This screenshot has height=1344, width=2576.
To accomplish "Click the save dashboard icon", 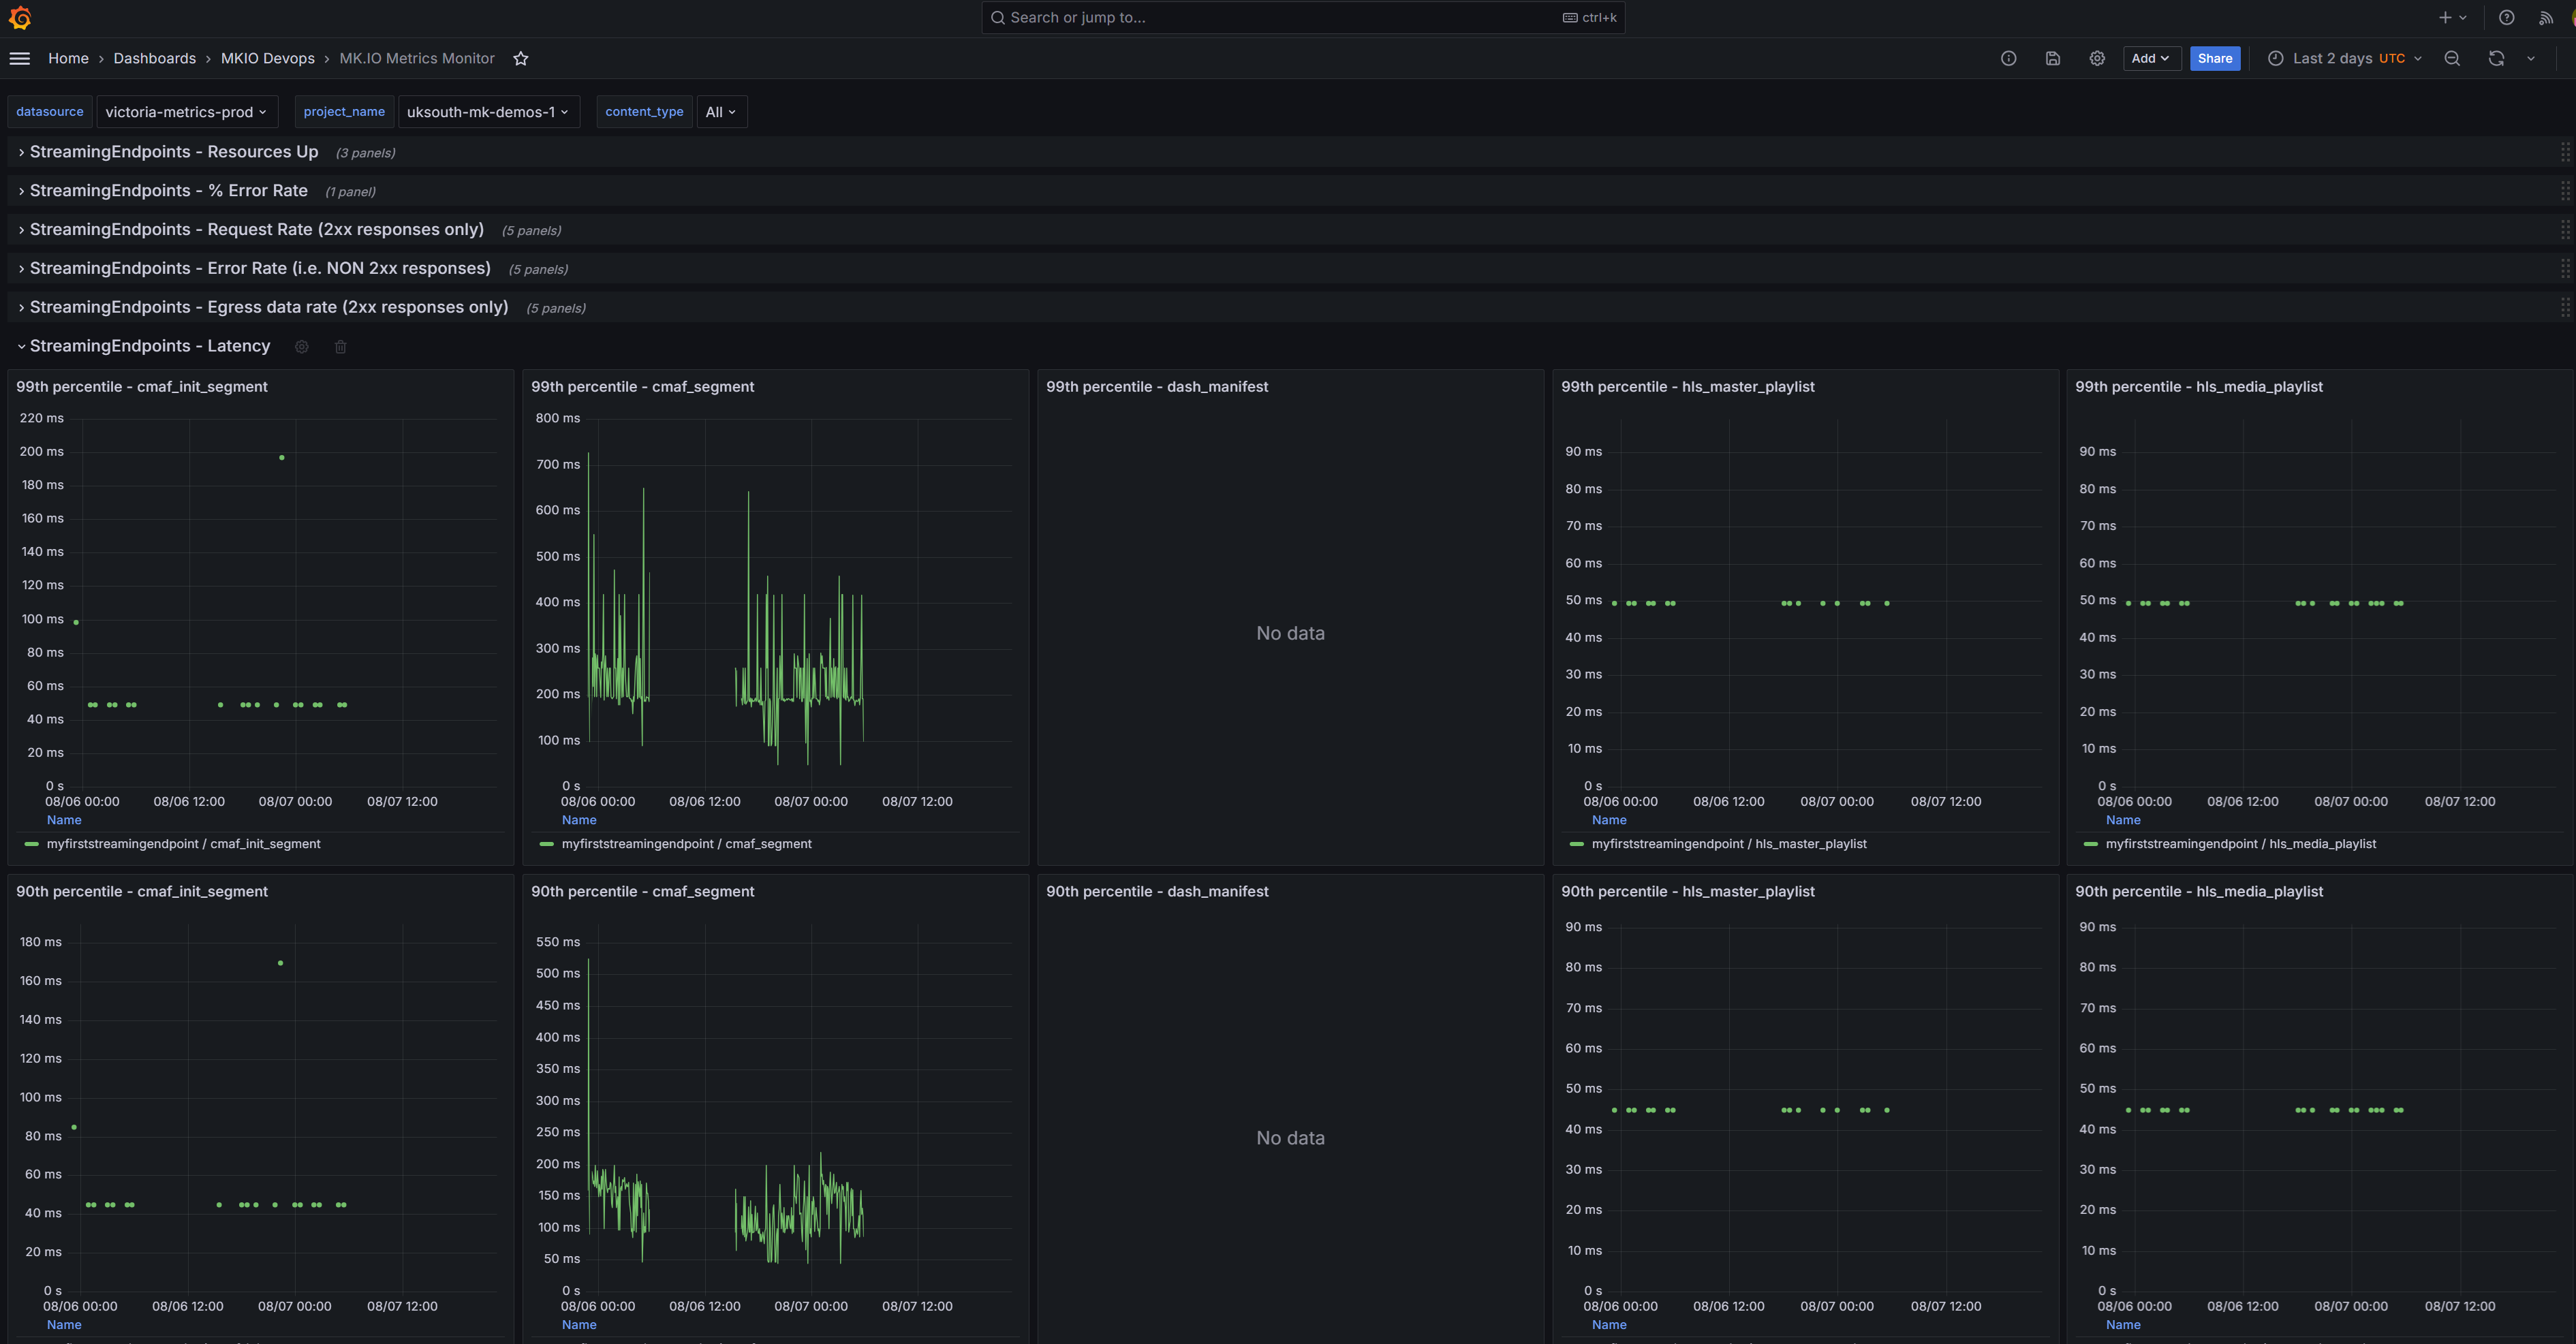I will point(2052,59).
